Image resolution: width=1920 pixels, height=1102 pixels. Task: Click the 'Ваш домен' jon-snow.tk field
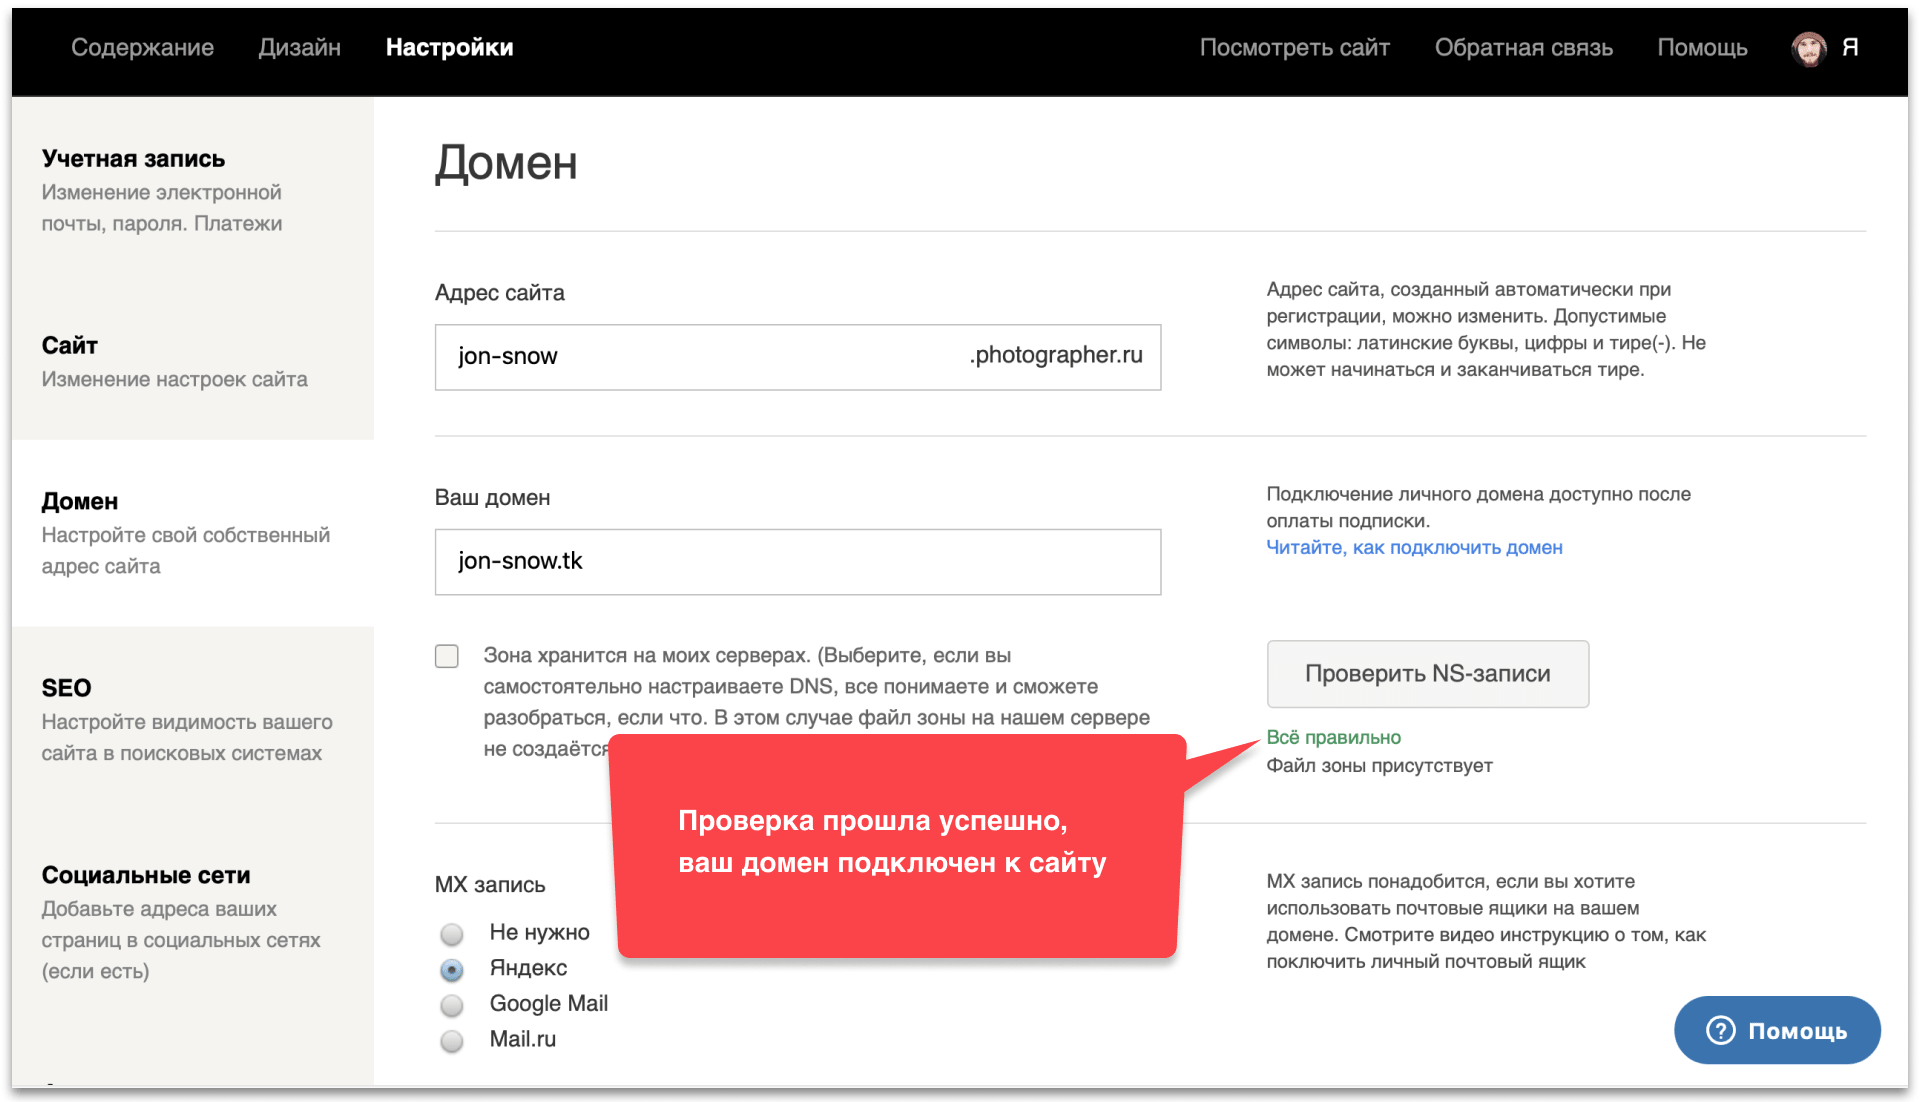[x=797, y=562]
